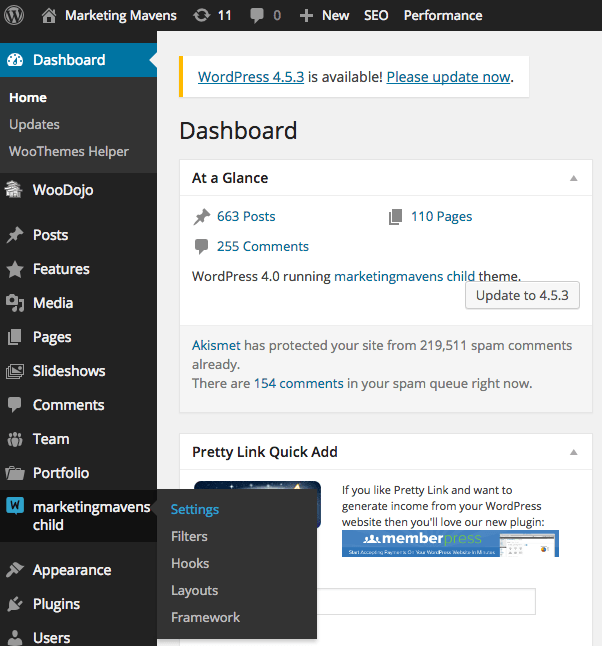Image resolution: width=602 pixels, height=646 pixels.
Task: Open the marketingmavens child menu item
Action: pyautogui.click(x=78, y=516)
